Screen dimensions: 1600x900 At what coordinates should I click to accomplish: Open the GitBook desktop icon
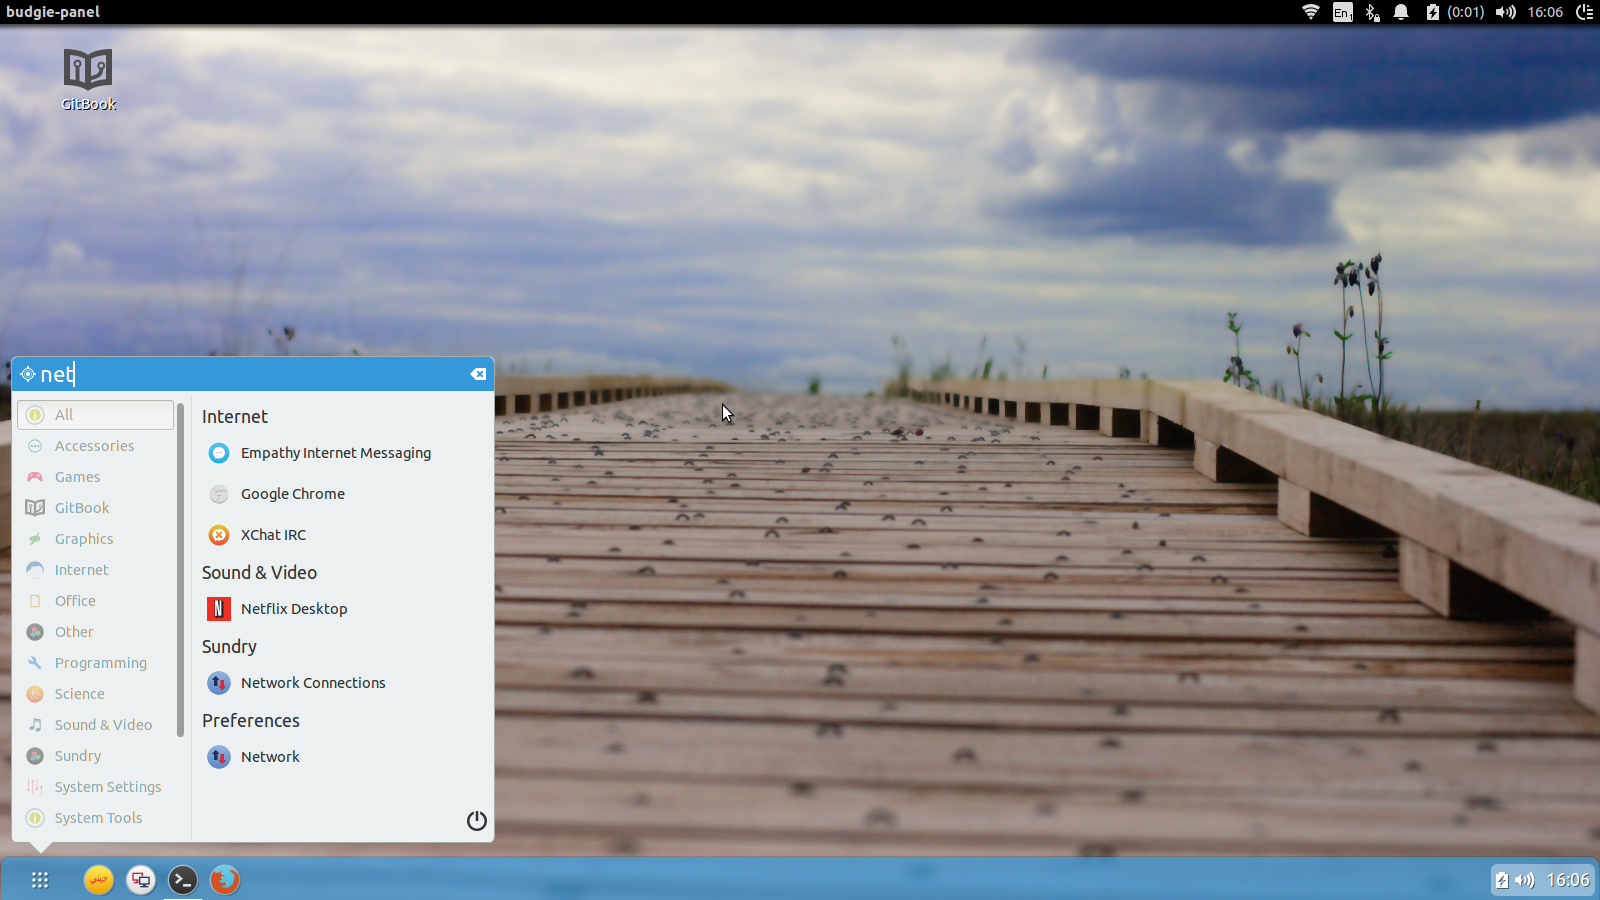click(88, 80)
